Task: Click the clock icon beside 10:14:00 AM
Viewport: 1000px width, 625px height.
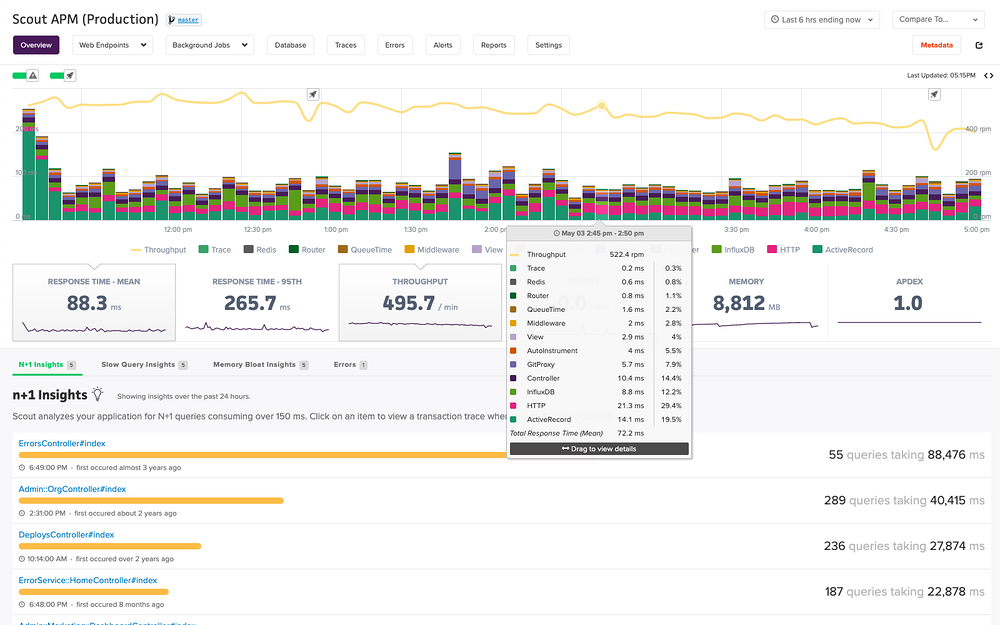Action: [22, 559]
